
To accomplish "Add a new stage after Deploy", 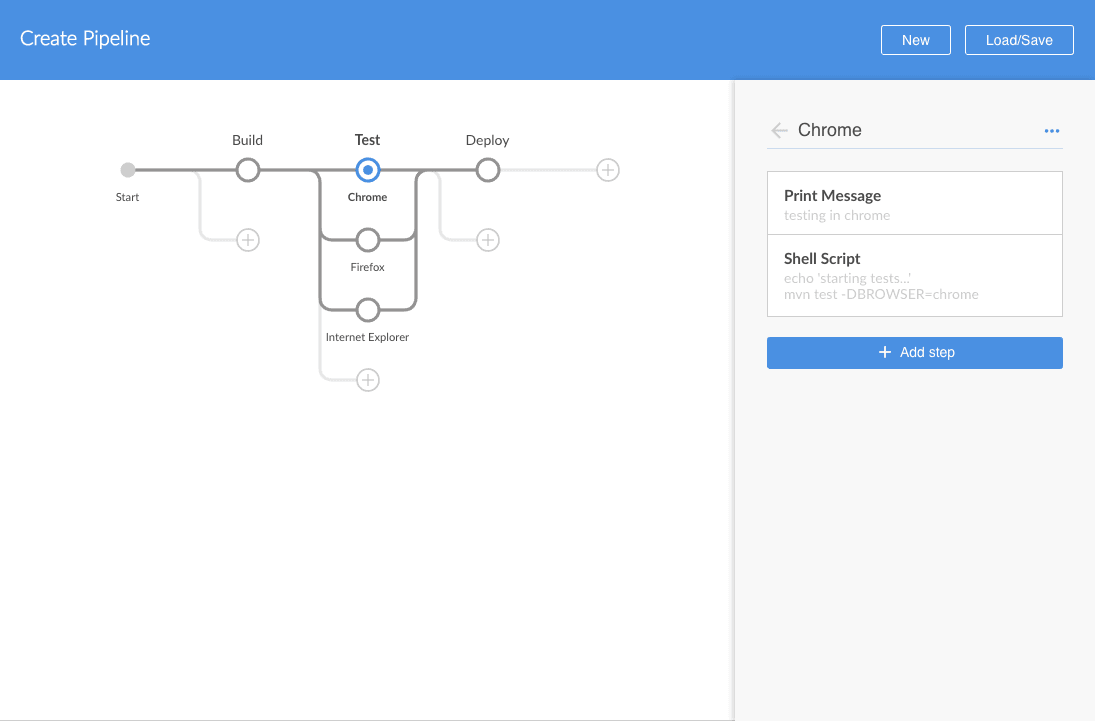I will [x=607, y=170].
